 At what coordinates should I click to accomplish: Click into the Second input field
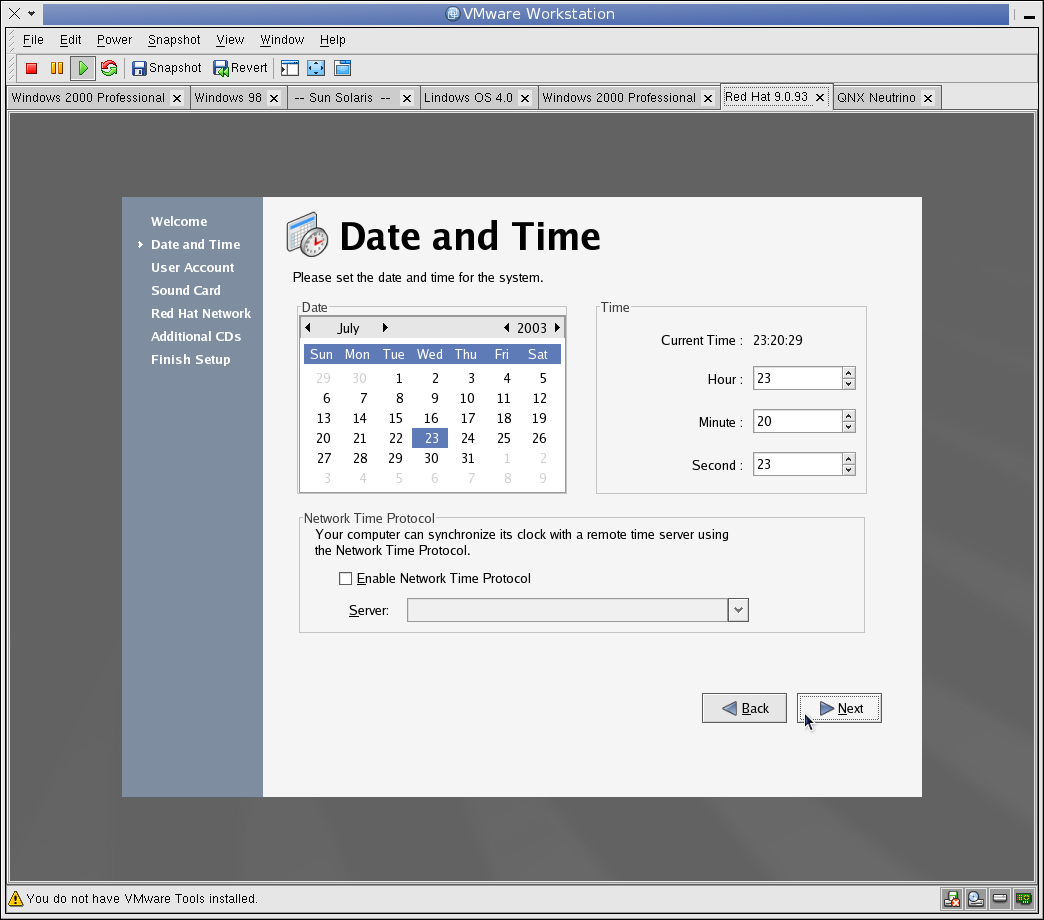(x=797, y=465)
